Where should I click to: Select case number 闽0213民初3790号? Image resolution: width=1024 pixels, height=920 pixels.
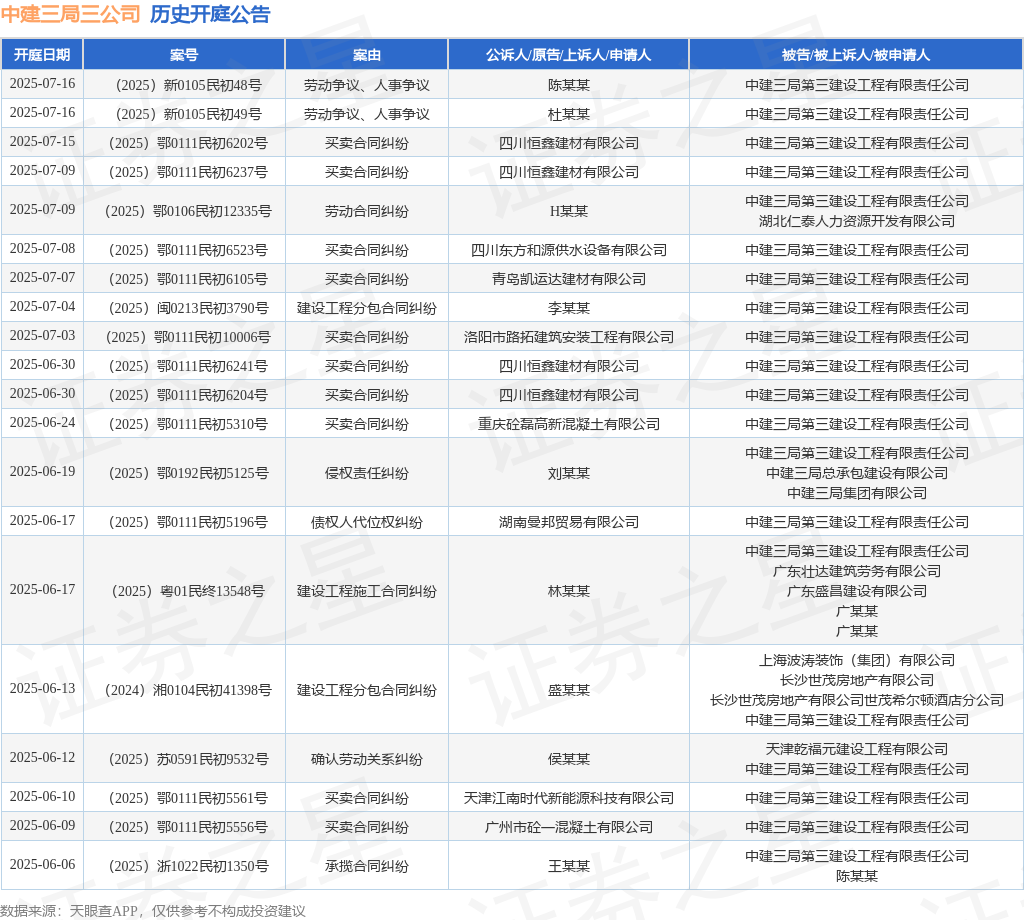[188, 308]
